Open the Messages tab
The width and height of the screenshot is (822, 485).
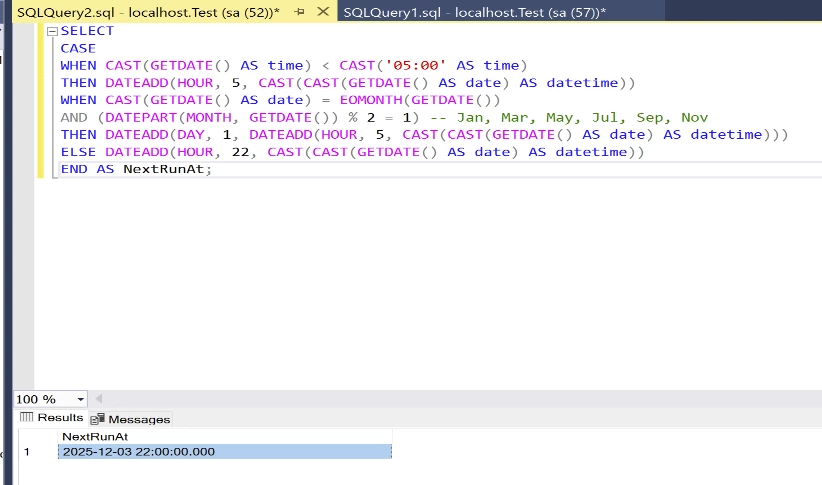pyautogui.click(x=130, y=419)
